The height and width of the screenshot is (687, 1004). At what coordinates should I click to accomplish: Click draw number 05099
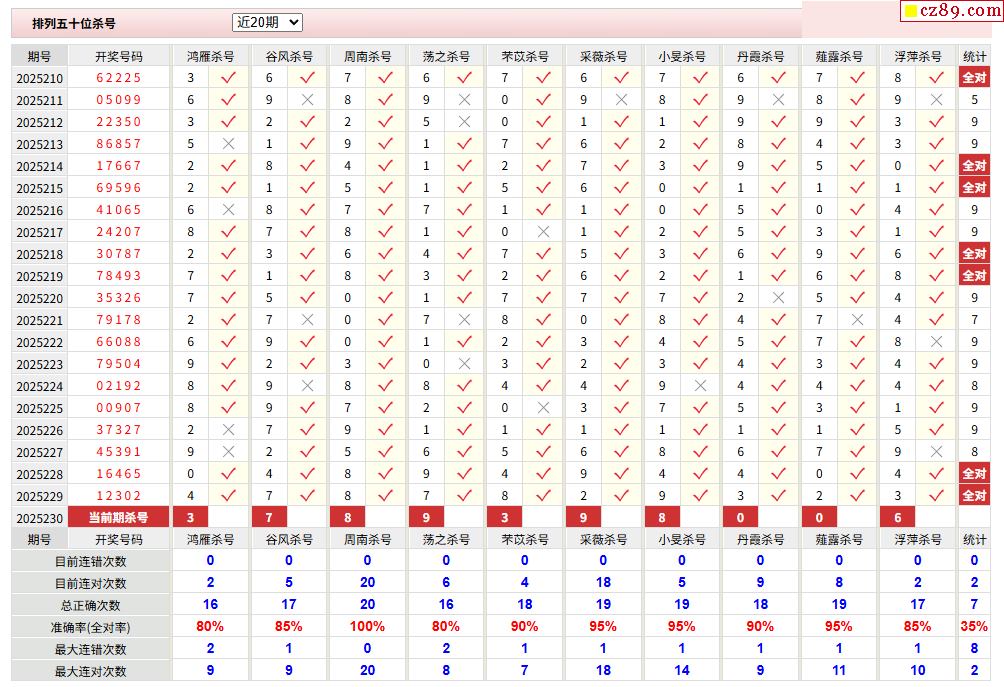(118, 100)
